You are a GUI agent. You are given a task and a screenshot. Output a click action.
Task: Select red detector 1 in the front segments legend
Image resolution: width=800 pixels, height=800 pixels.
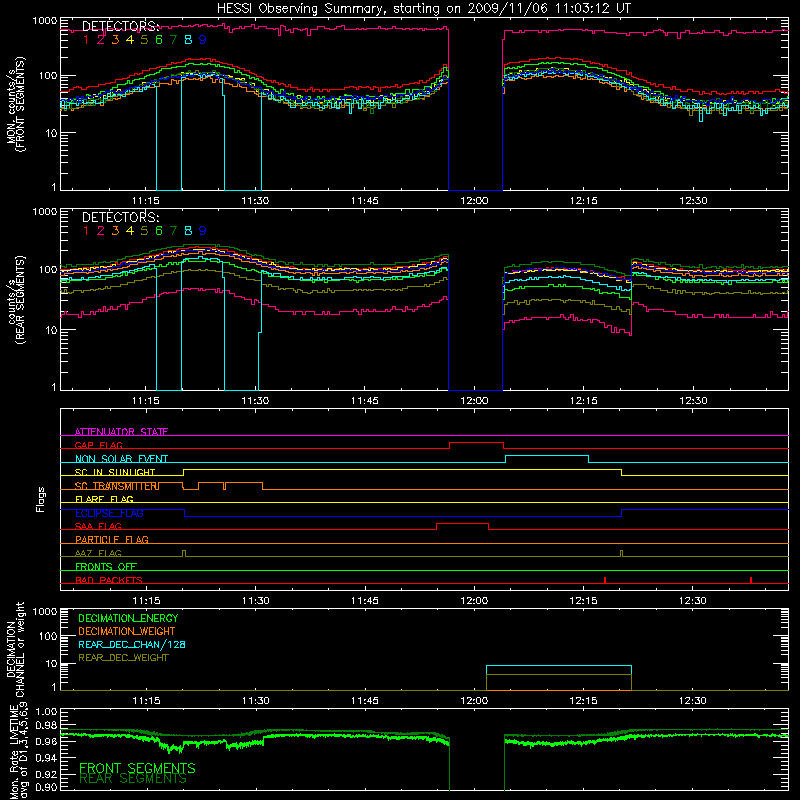tap(86, 40)
